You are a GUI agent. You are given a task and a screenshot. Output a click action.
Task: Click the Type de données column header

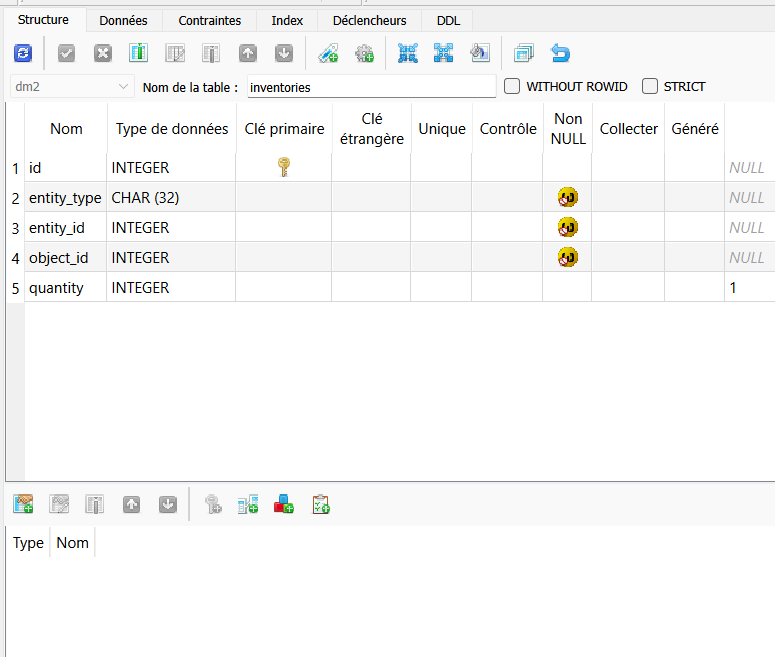click(172, 129)
